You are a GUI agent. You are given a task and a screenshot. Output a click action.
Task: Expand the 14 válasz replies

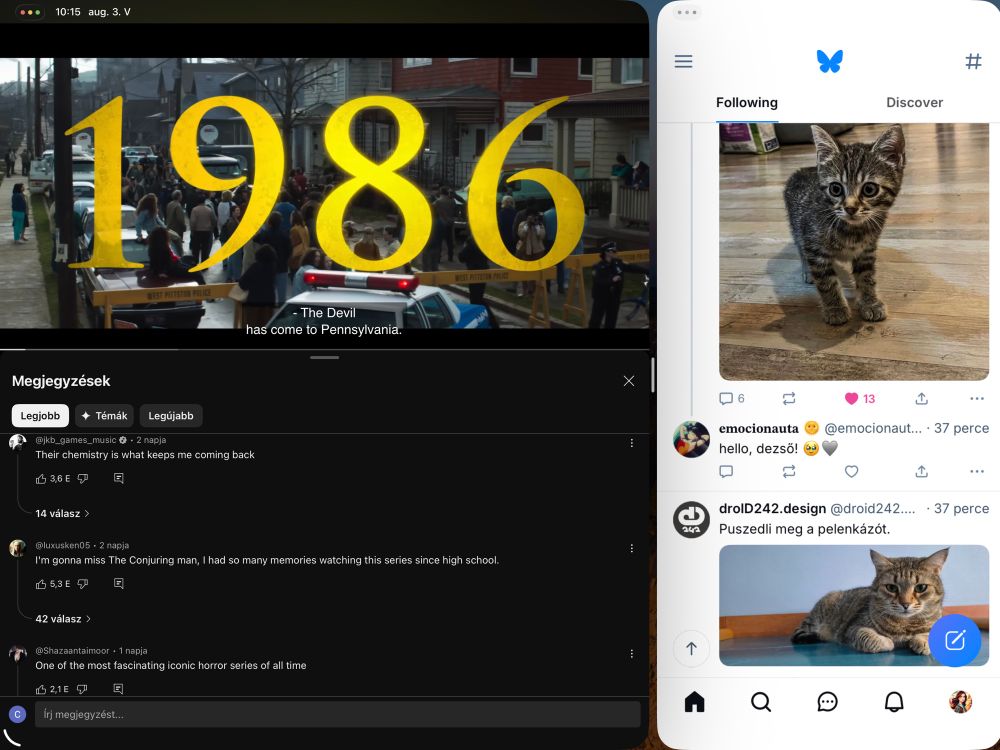pyautogui.click(x=62, y=513)
